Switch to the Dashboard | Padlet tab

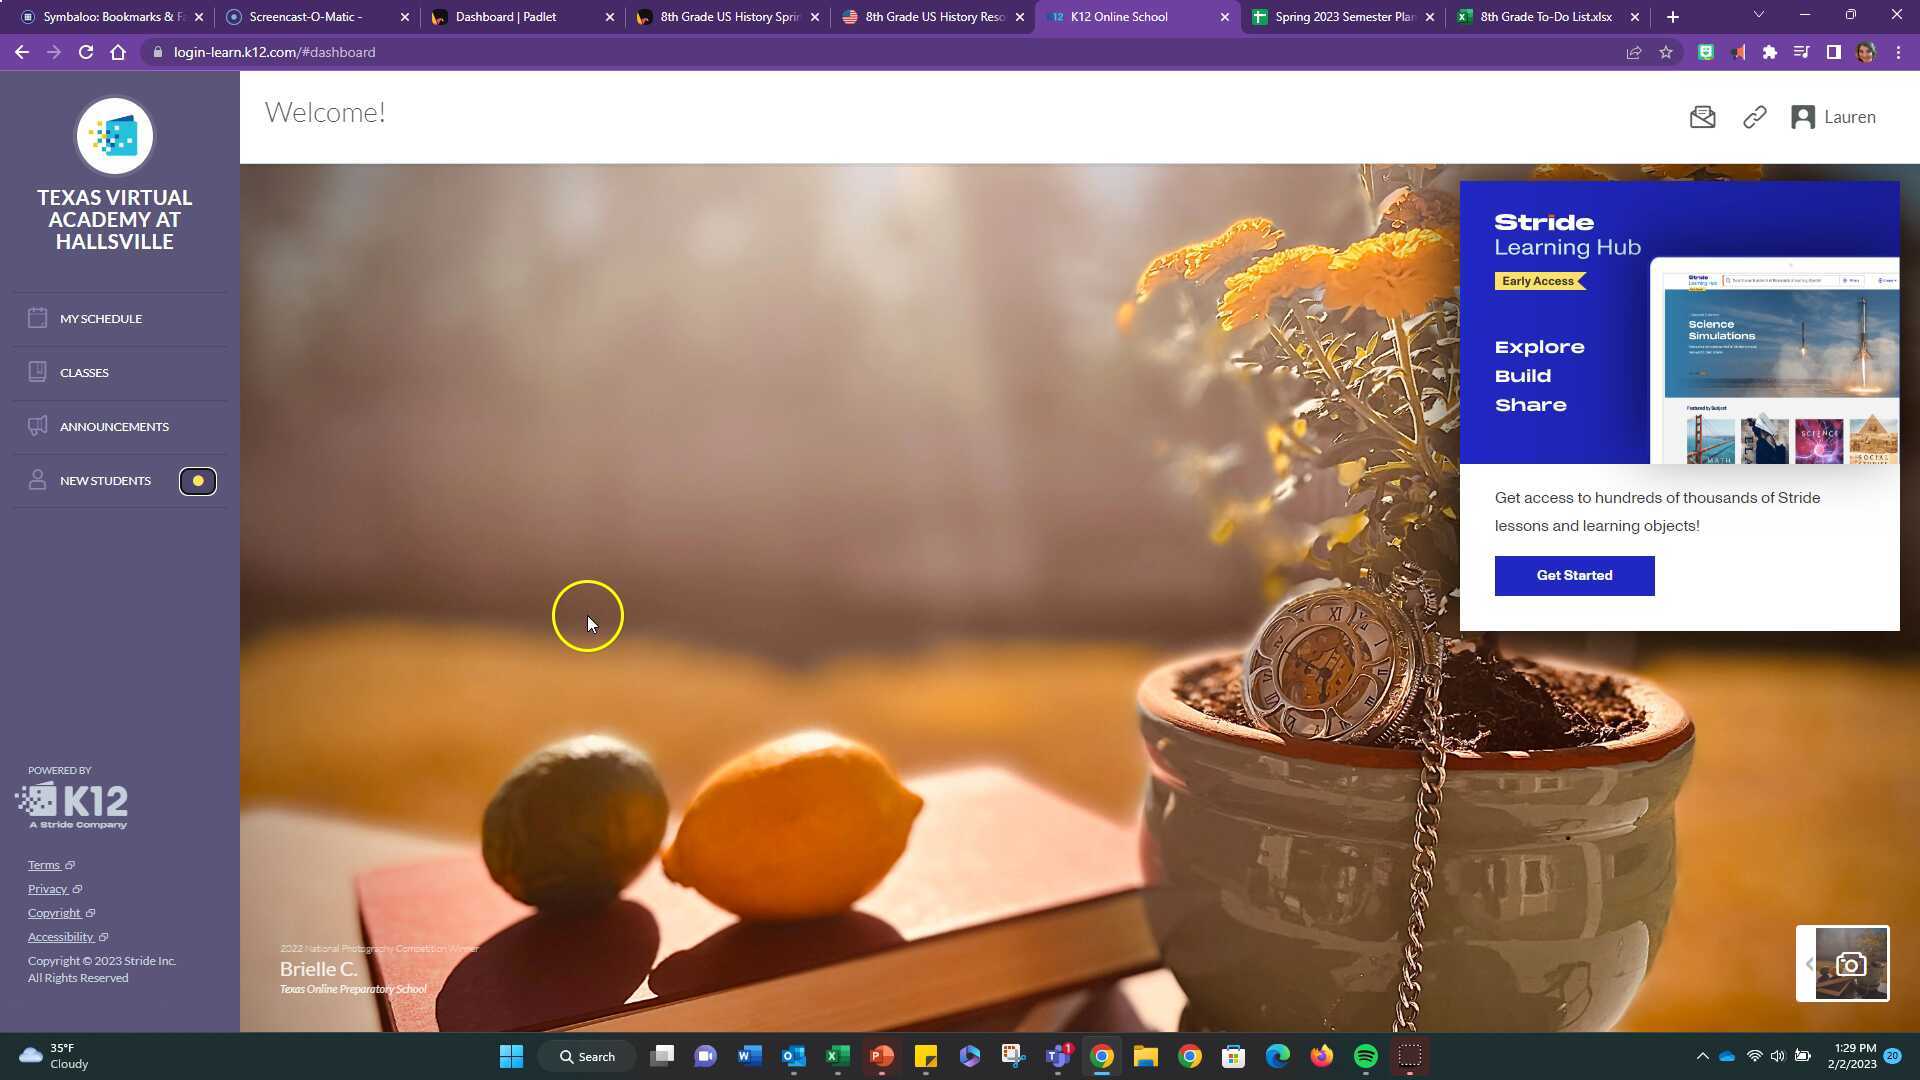pos(506,17)
